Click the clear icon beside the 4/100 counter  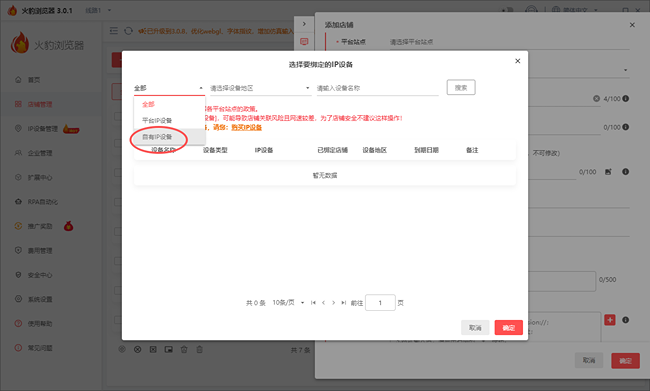597,99
